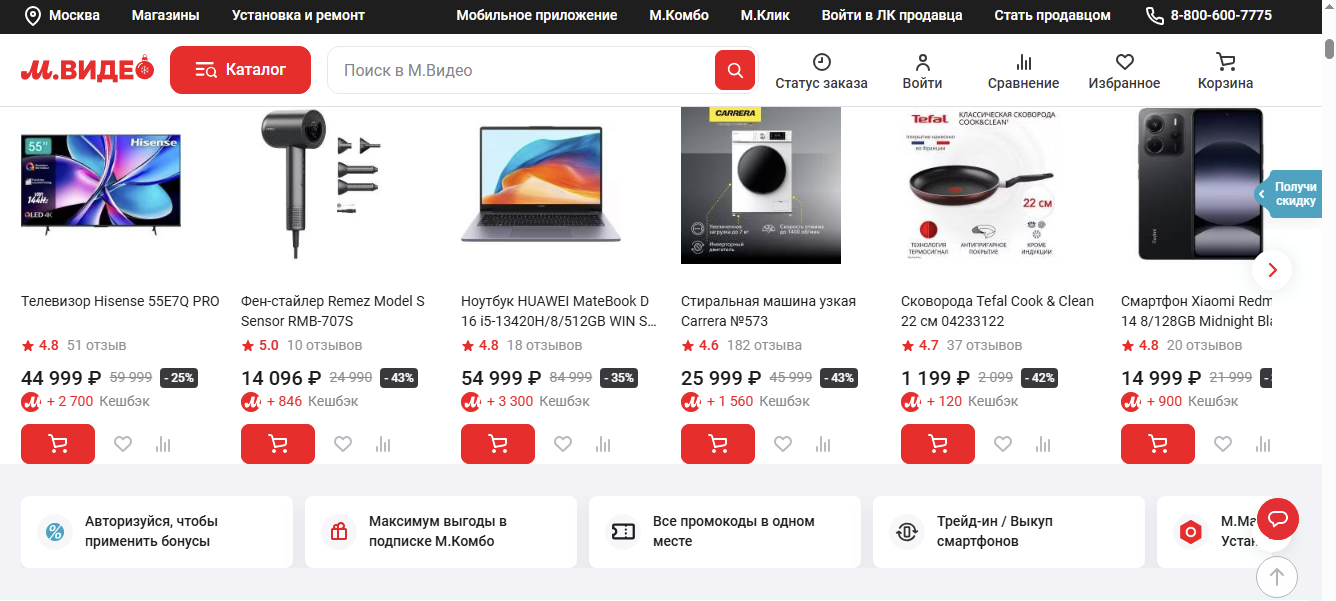Go to М.Комбо top menu item

coord(679,15)
